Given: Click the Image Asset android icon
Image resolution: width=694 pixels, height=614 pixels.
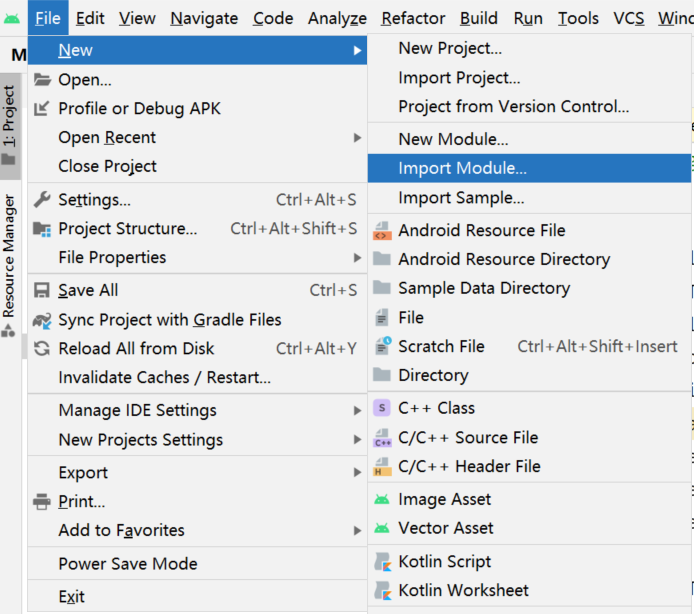Looking at the screenshot, I should [x=382, y=499].
